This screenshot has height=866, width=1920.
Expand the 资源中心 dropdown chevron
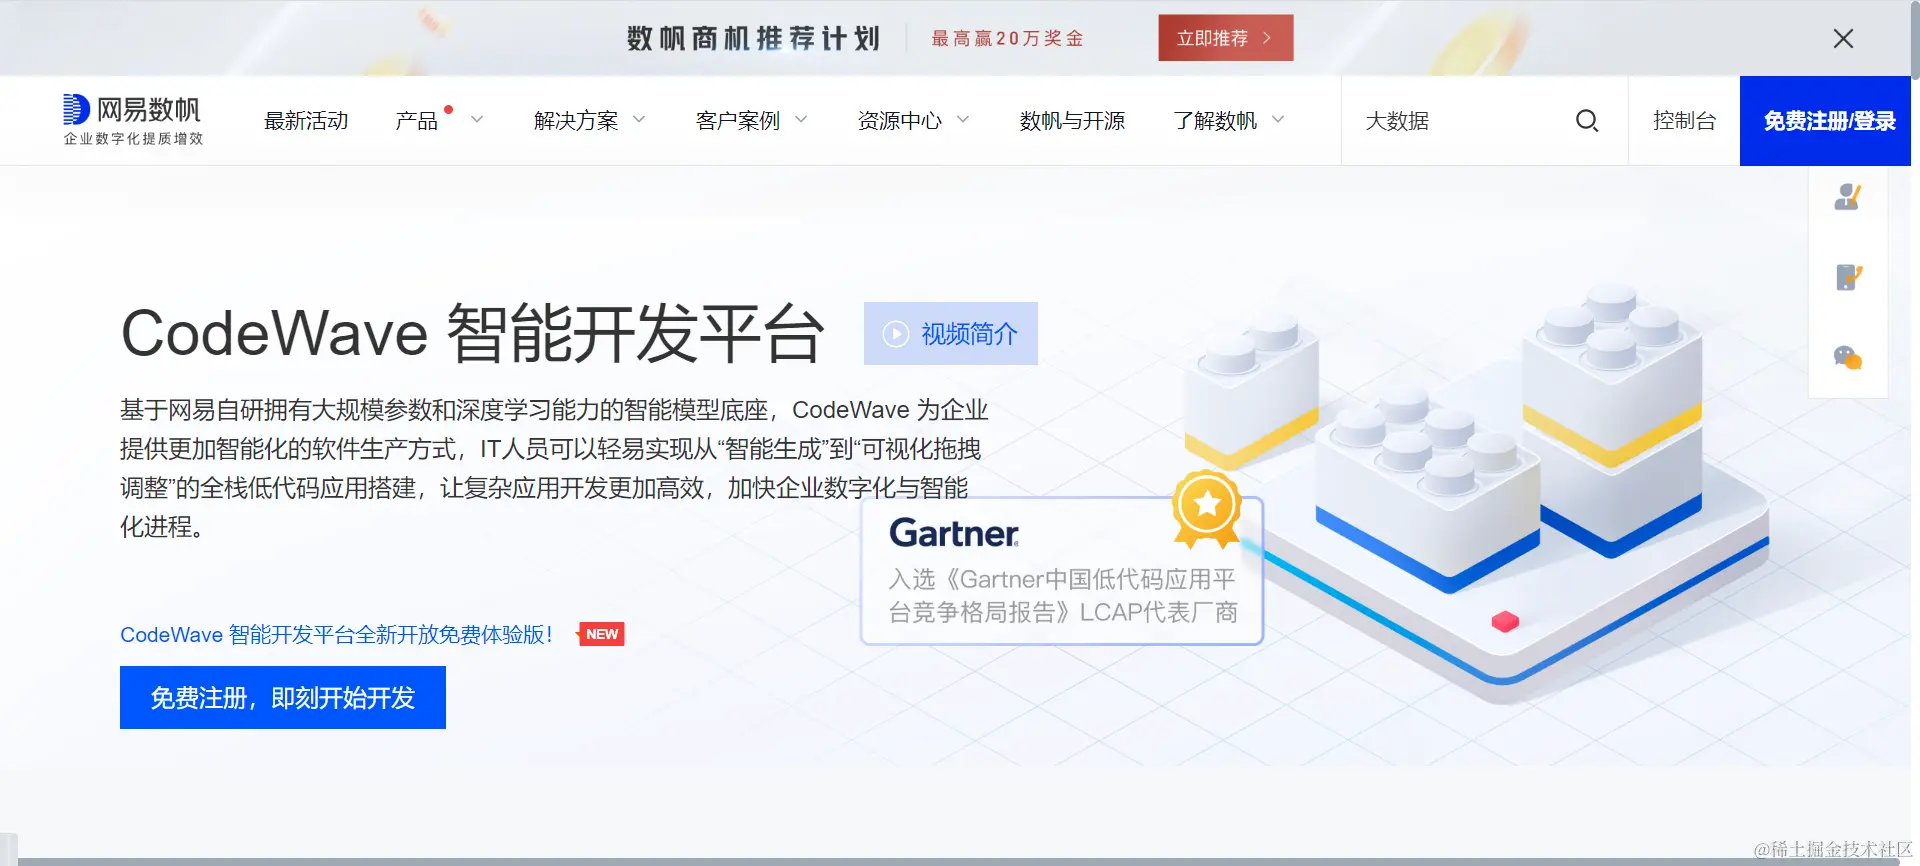click(963, 119)
